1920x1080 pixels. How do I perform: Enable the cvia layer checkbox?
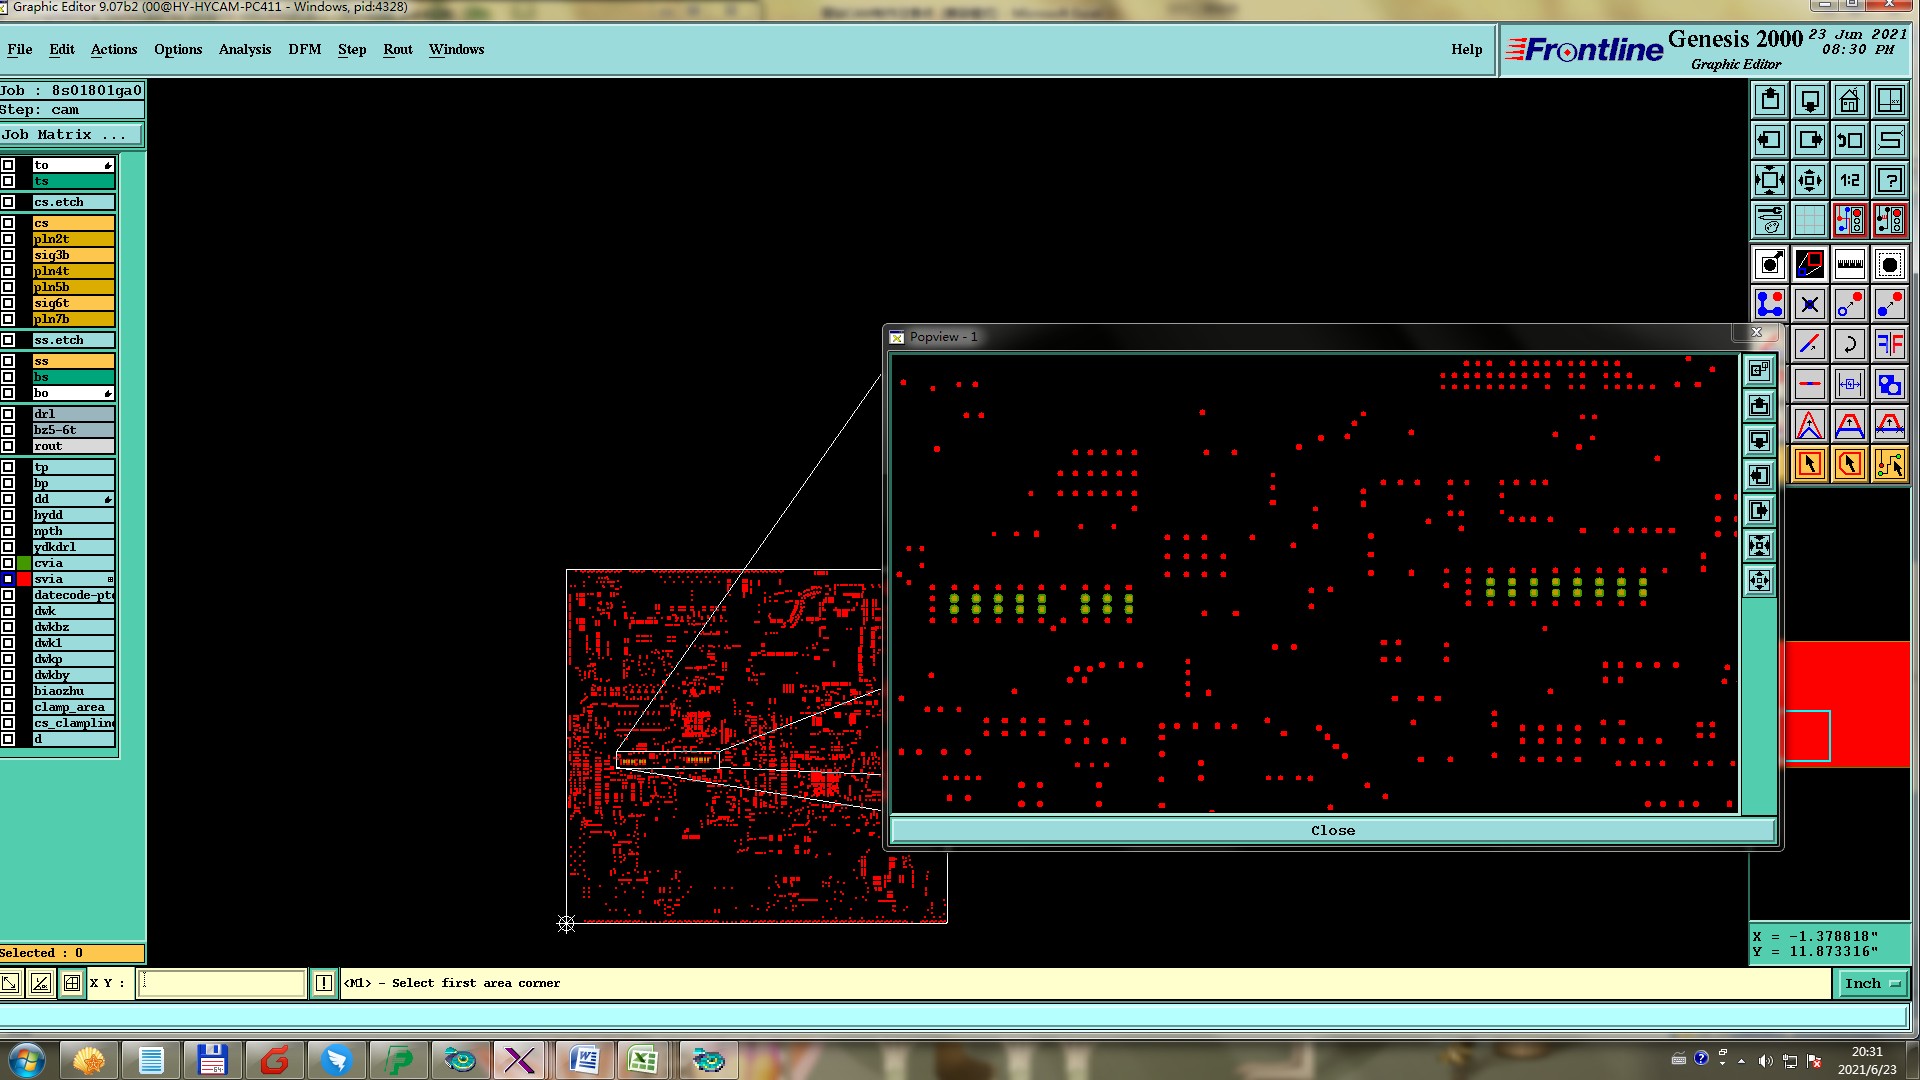(8, 563)
